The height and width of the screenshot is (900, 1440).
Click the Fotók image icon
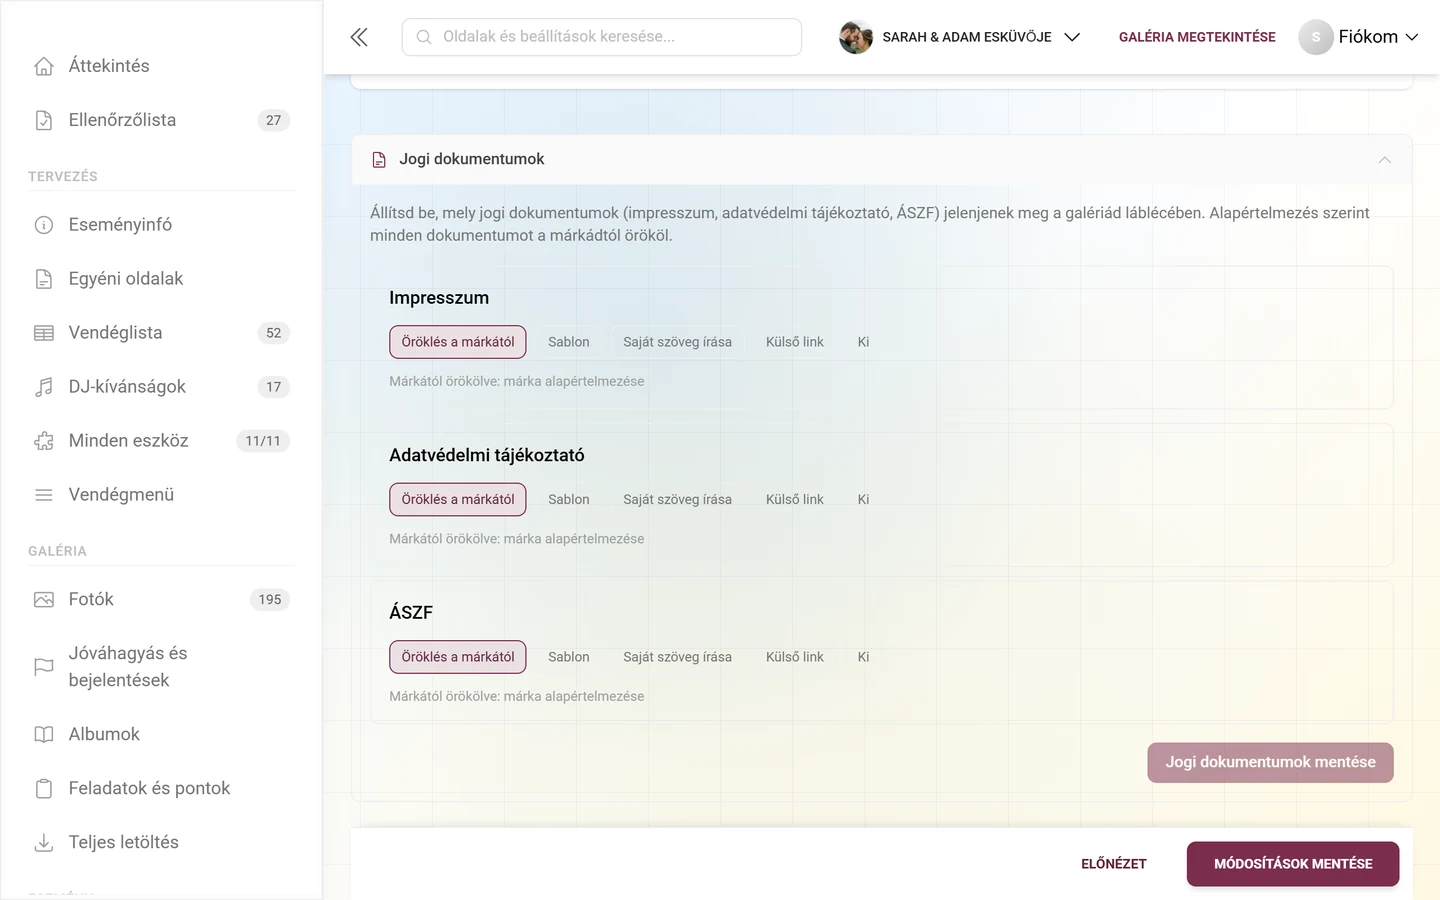(x=44, y=600)
